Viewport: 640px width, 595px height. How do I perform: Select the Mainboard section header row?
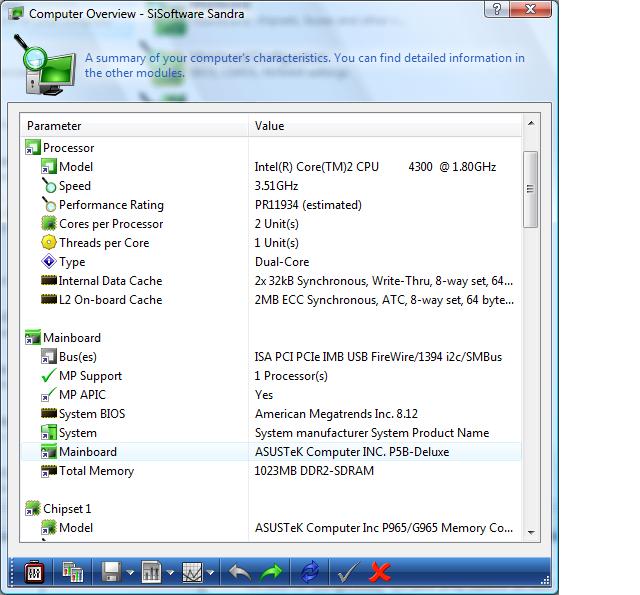(271, 338)
